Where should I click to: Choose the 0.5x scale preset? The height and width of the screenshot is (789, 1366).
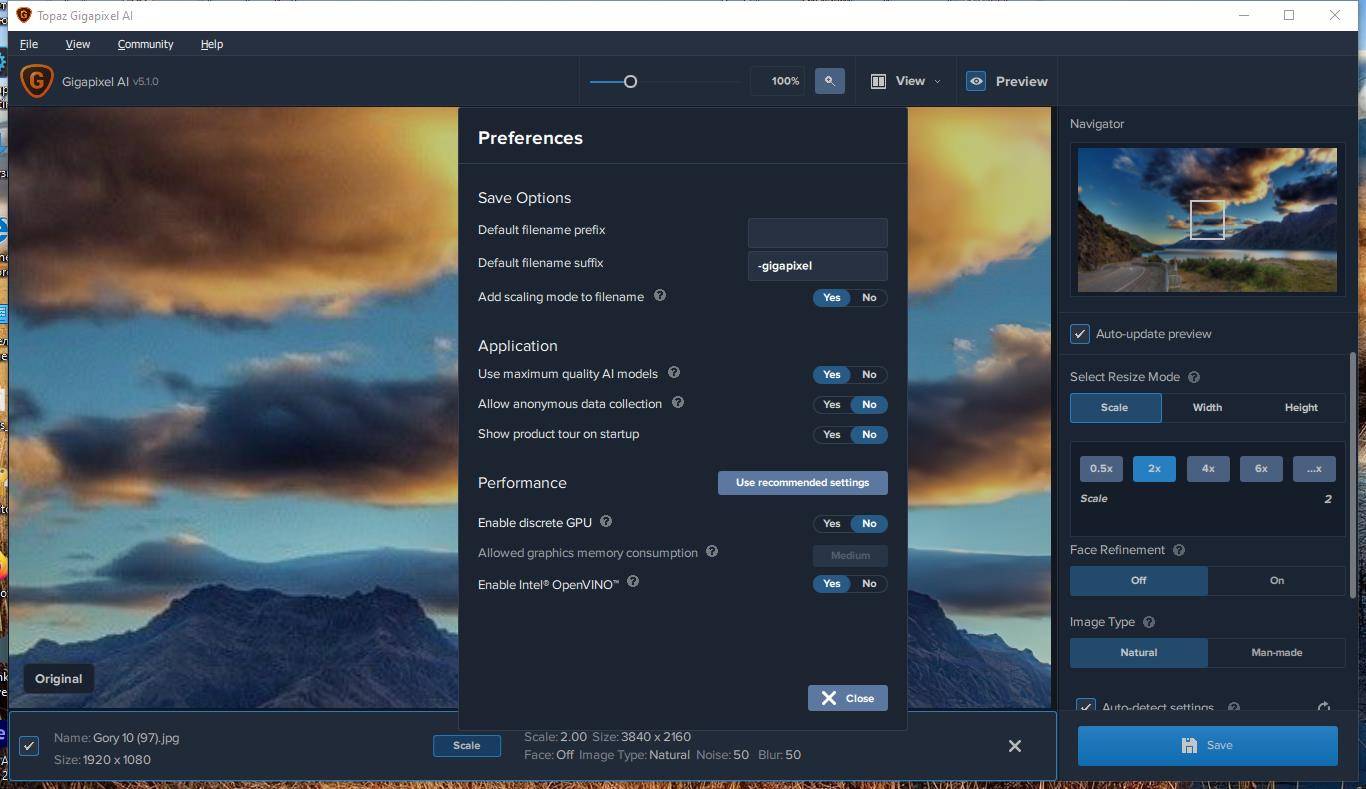coord(1101,468)
